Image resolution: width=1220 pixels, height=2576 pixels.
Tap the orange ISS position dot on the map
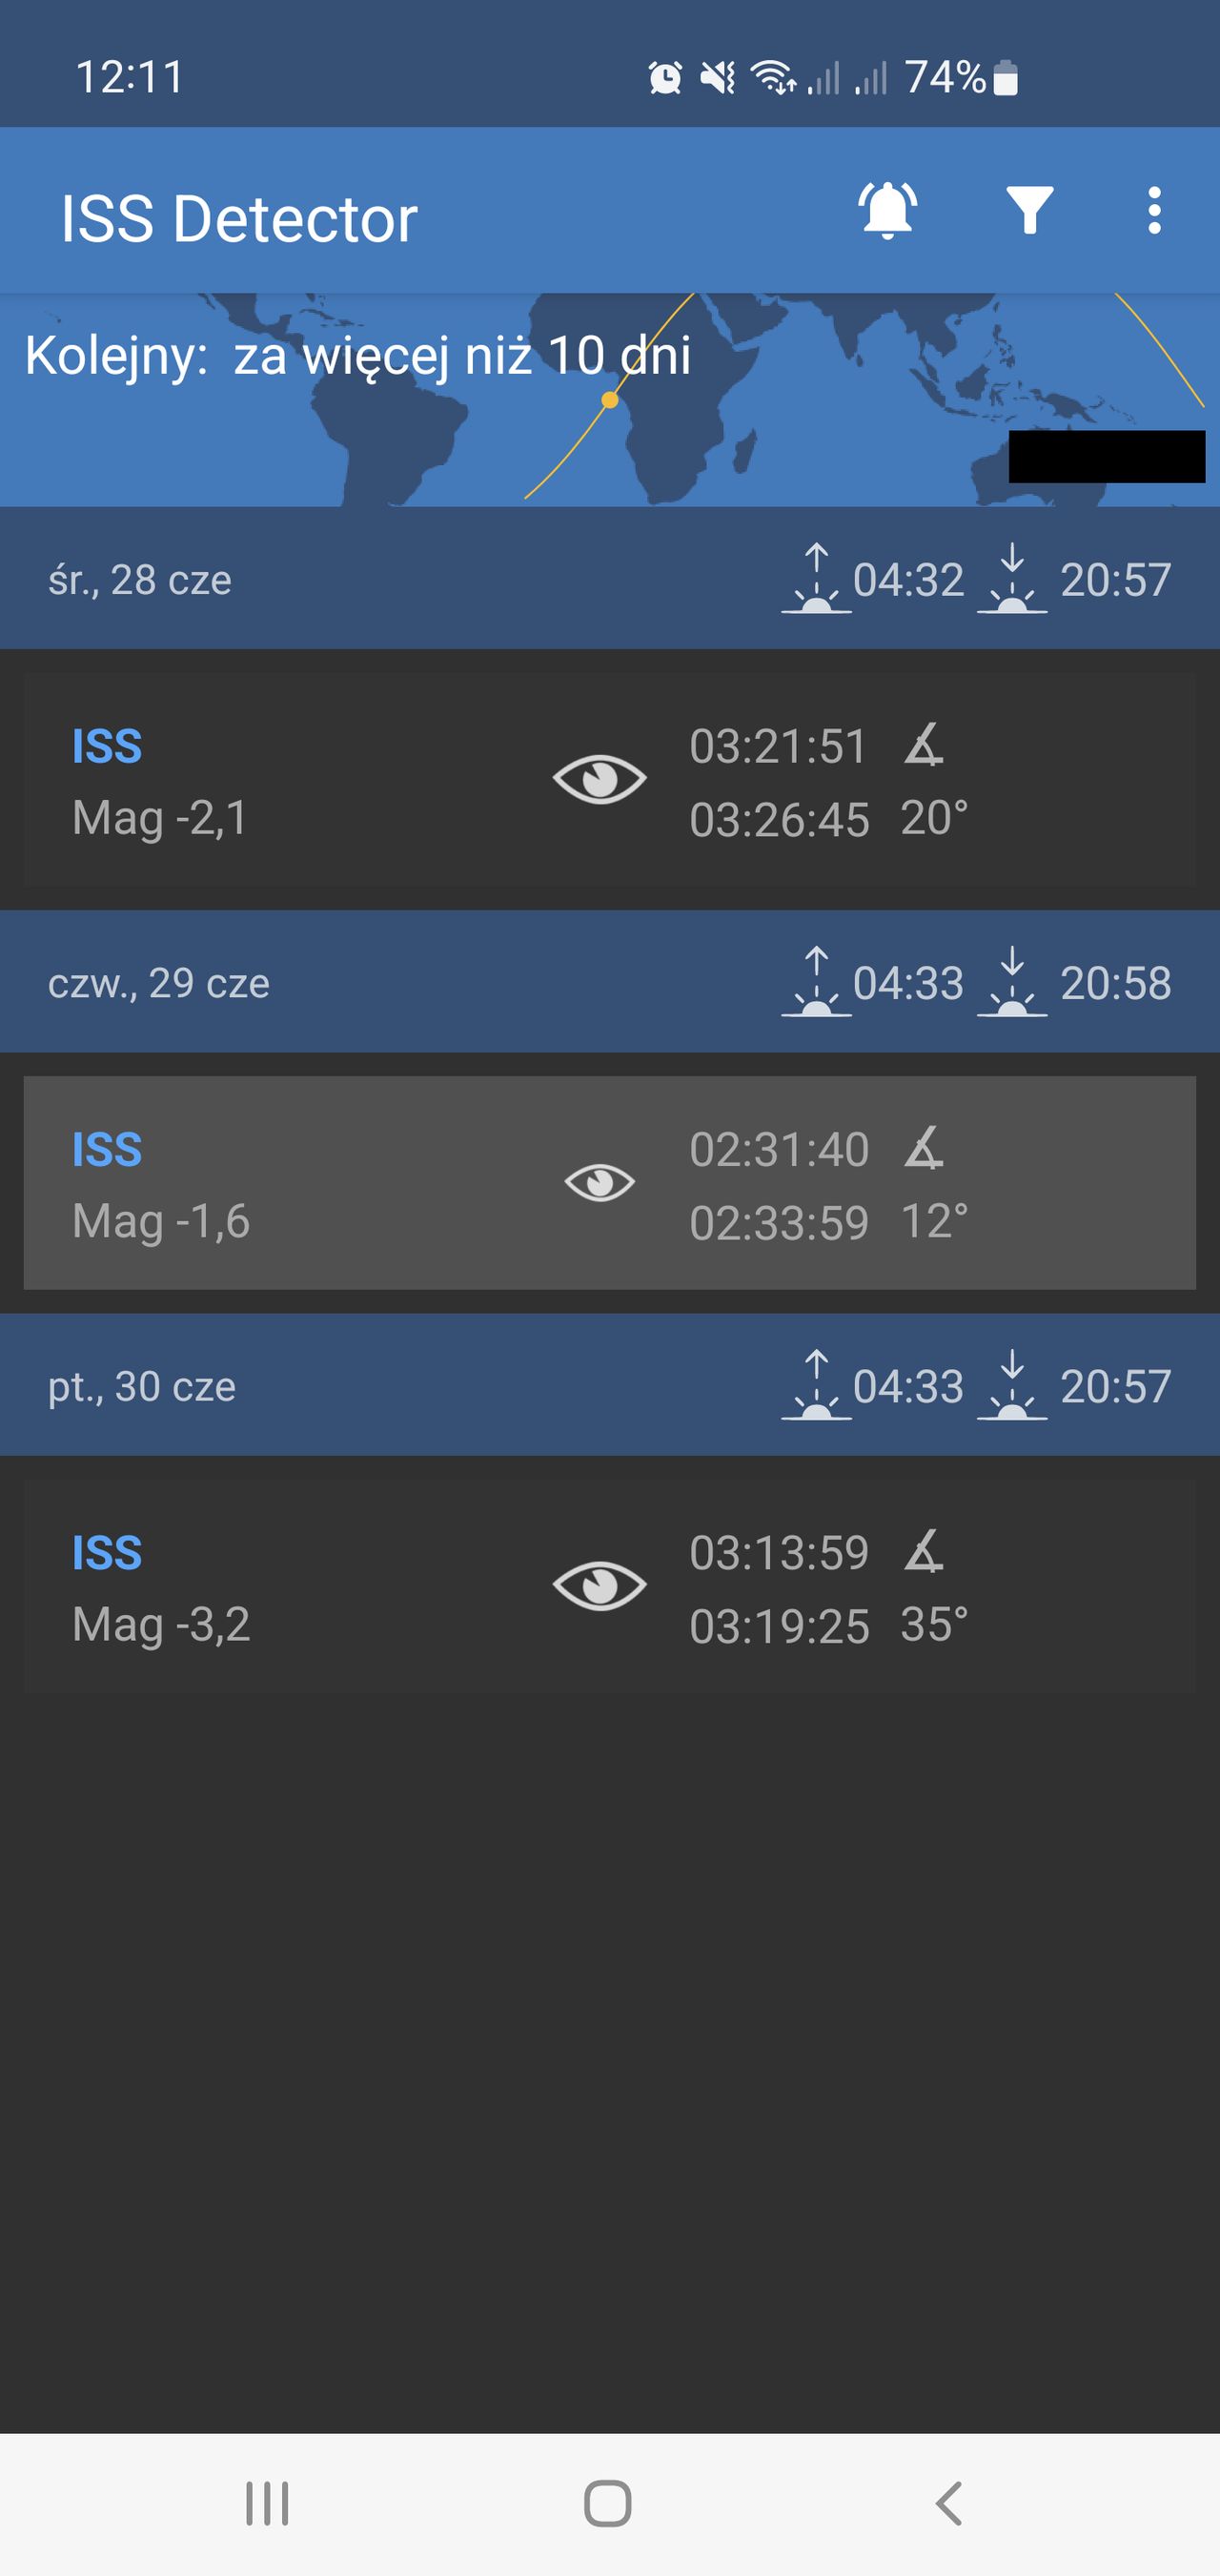(x=608, y=399)
